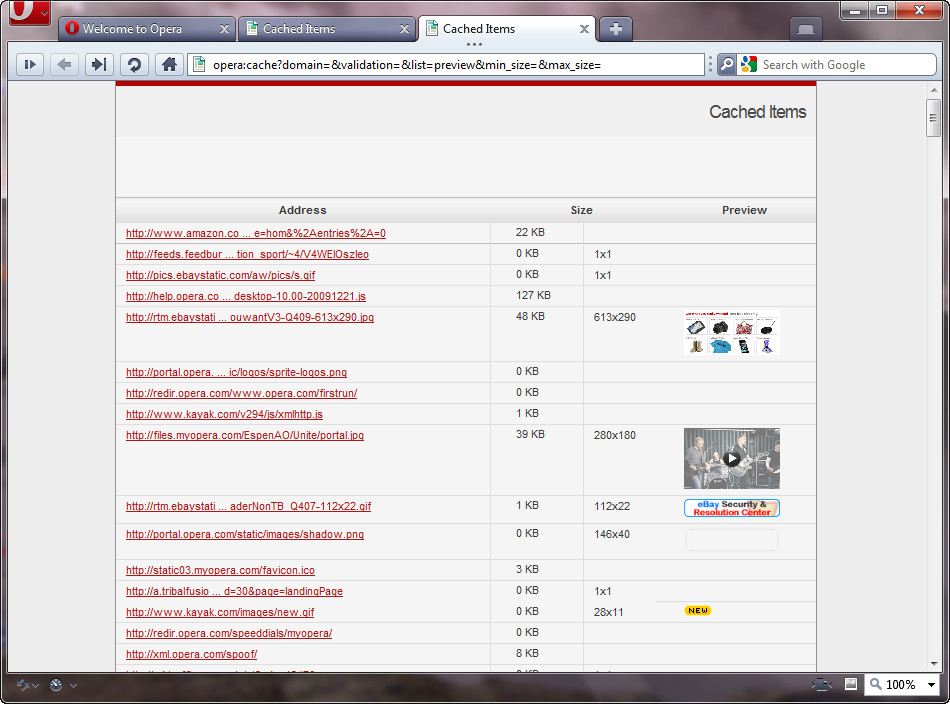Open the closed tabs trash button
950x704 pixels.
pos(805,29)
